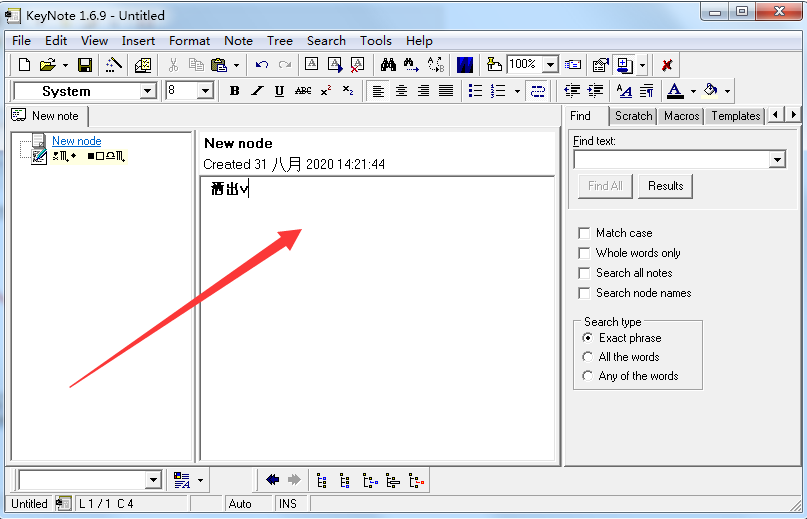Screen dimensions: 807x519
Task: Open the Format menu
Action: (189, 41)
